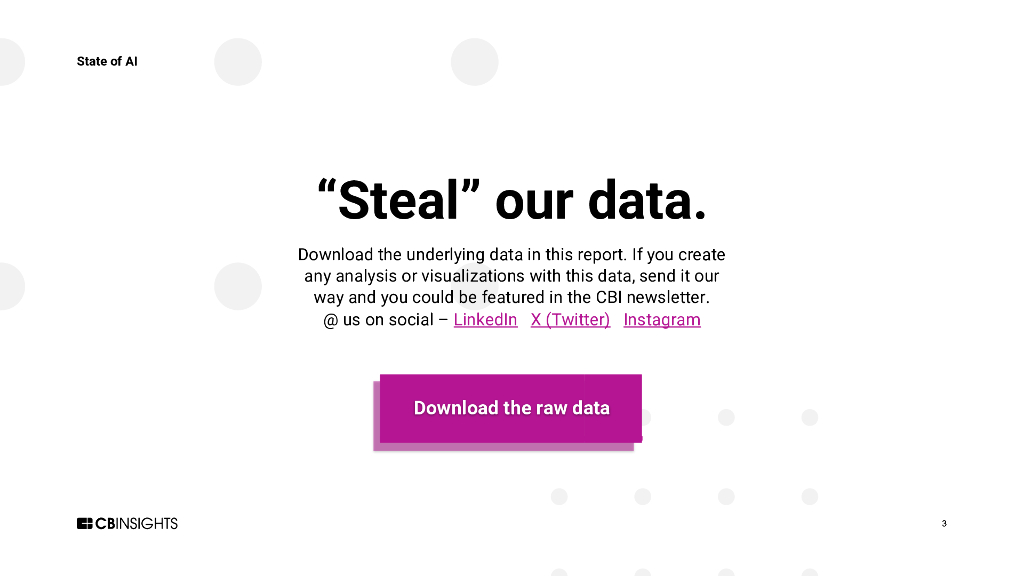
Task: Click the Download the raw data button
Action: pyautogui.click(x=511, y=408)
